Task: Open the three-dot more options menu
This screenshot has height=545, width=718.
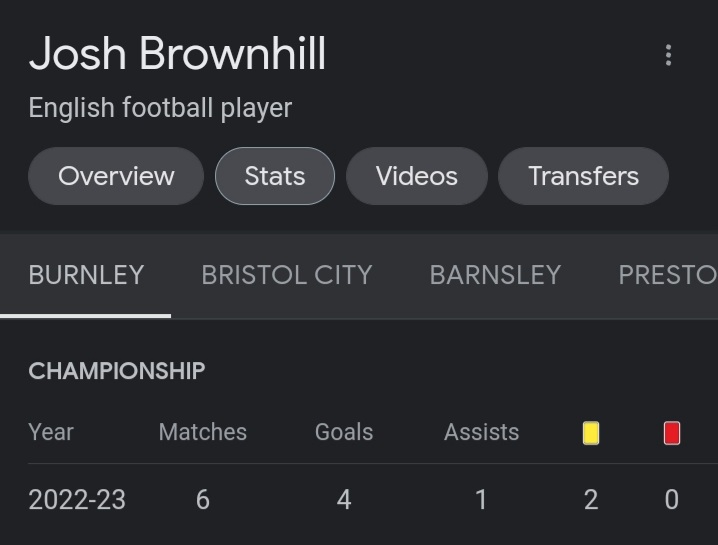Action: point(668,55)
